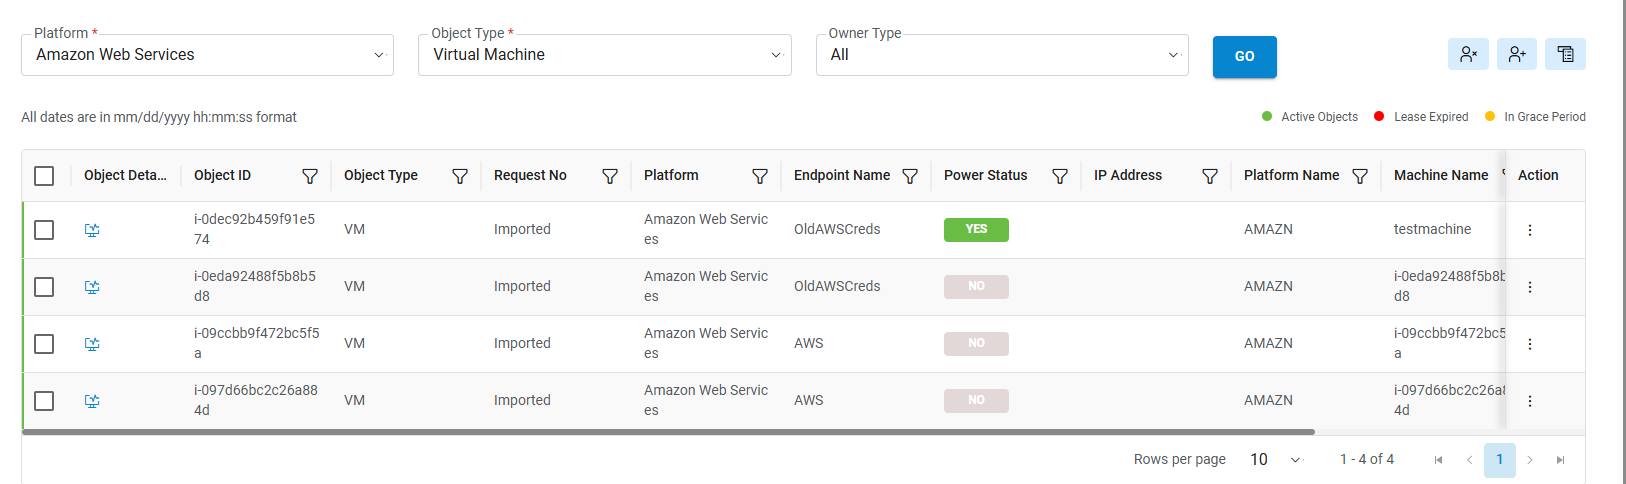Click the remove owner icon button
1626x484 pixels.
1468,54
